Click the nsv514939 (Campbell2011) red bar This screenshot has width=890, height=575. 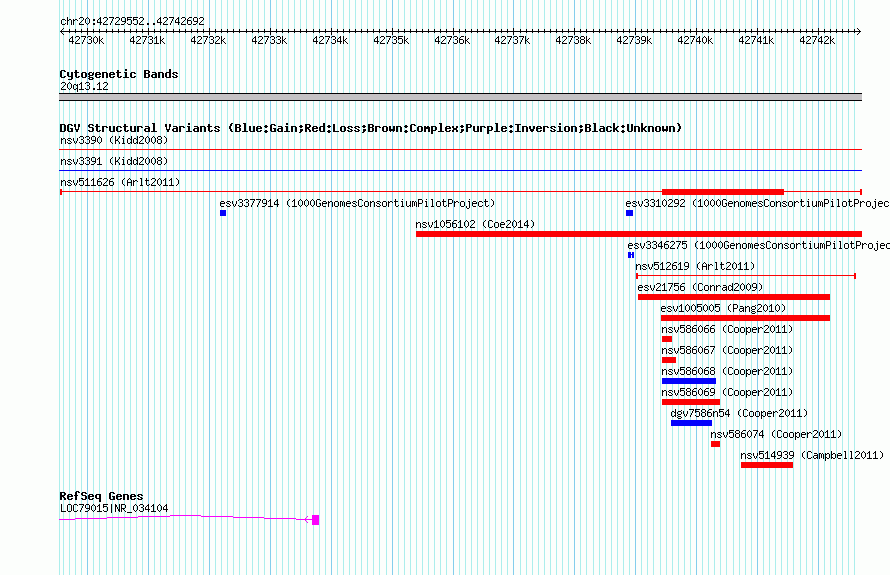[767, 465]
